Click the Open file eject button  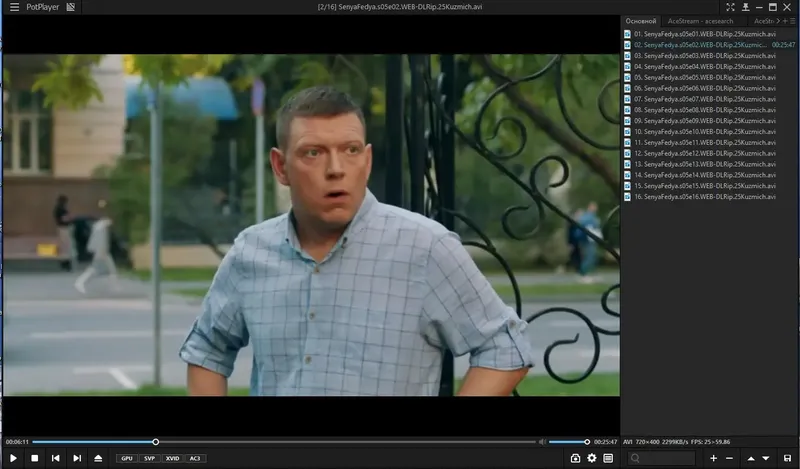[x=98, y=458]
